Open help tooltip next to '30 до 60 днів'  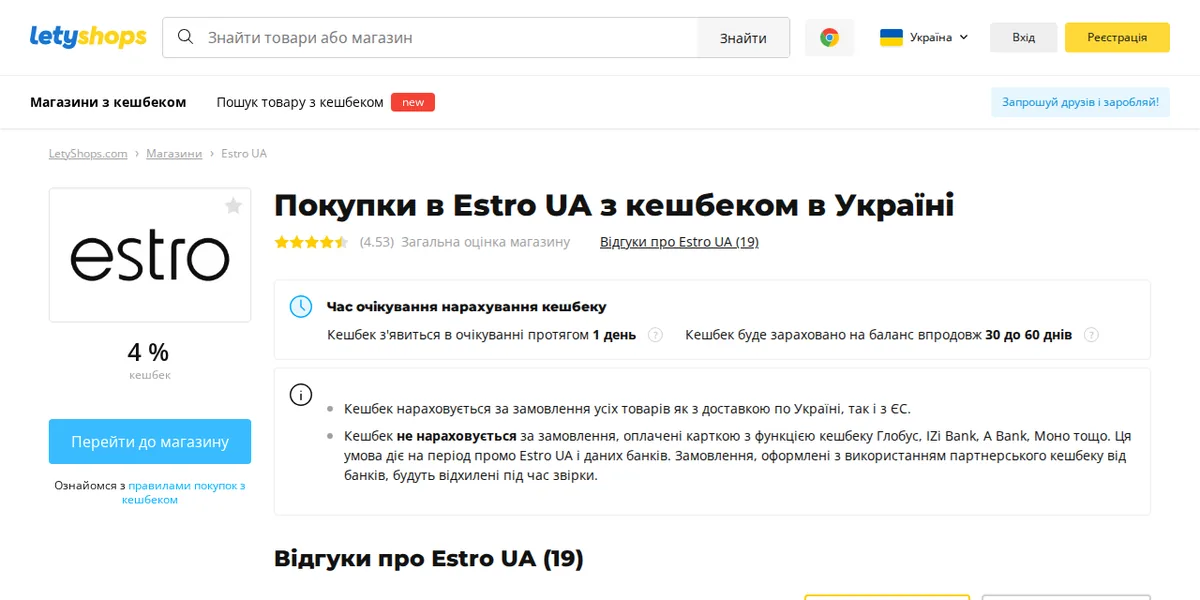tap(1091, 335)
